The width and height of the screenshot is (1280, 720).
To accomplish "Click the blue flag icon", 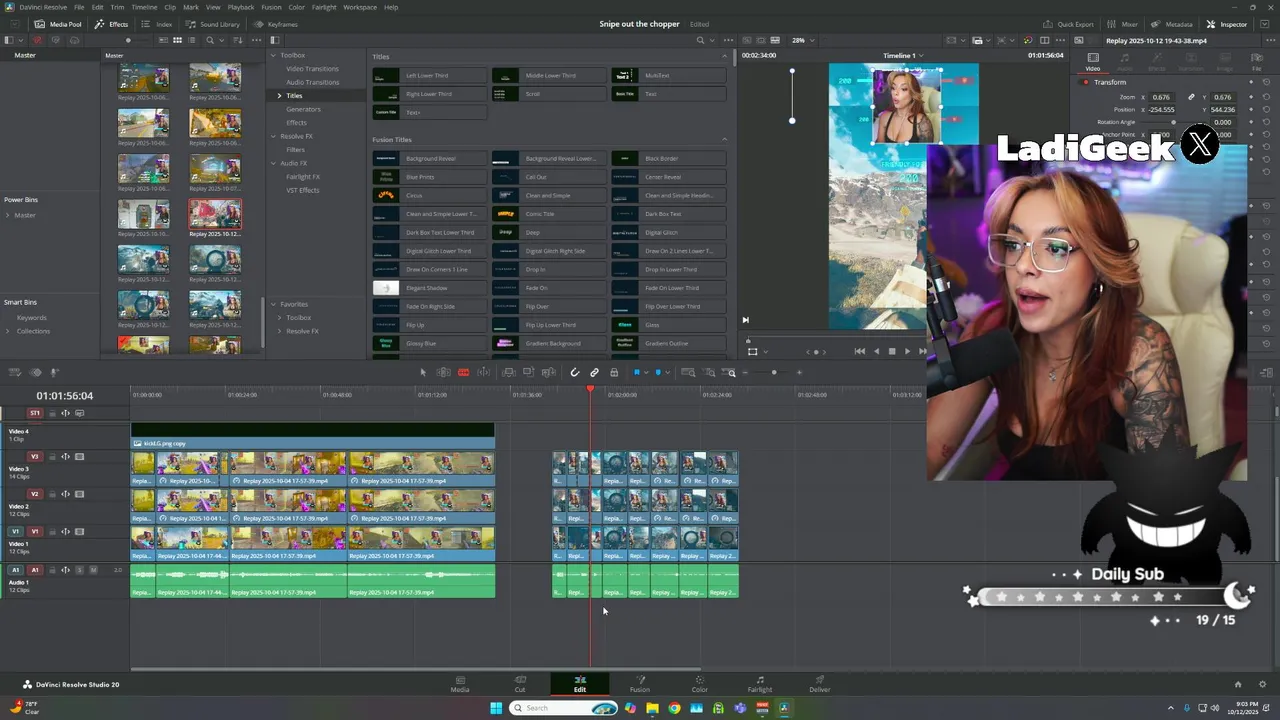I will [x=636, y=372].
